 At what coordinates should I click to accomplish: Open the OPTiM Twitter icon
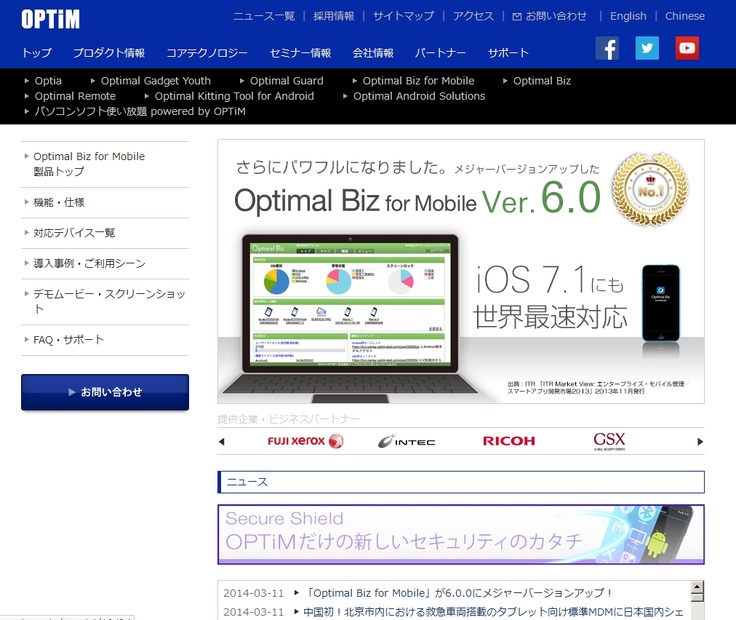(x=647, y=48)
